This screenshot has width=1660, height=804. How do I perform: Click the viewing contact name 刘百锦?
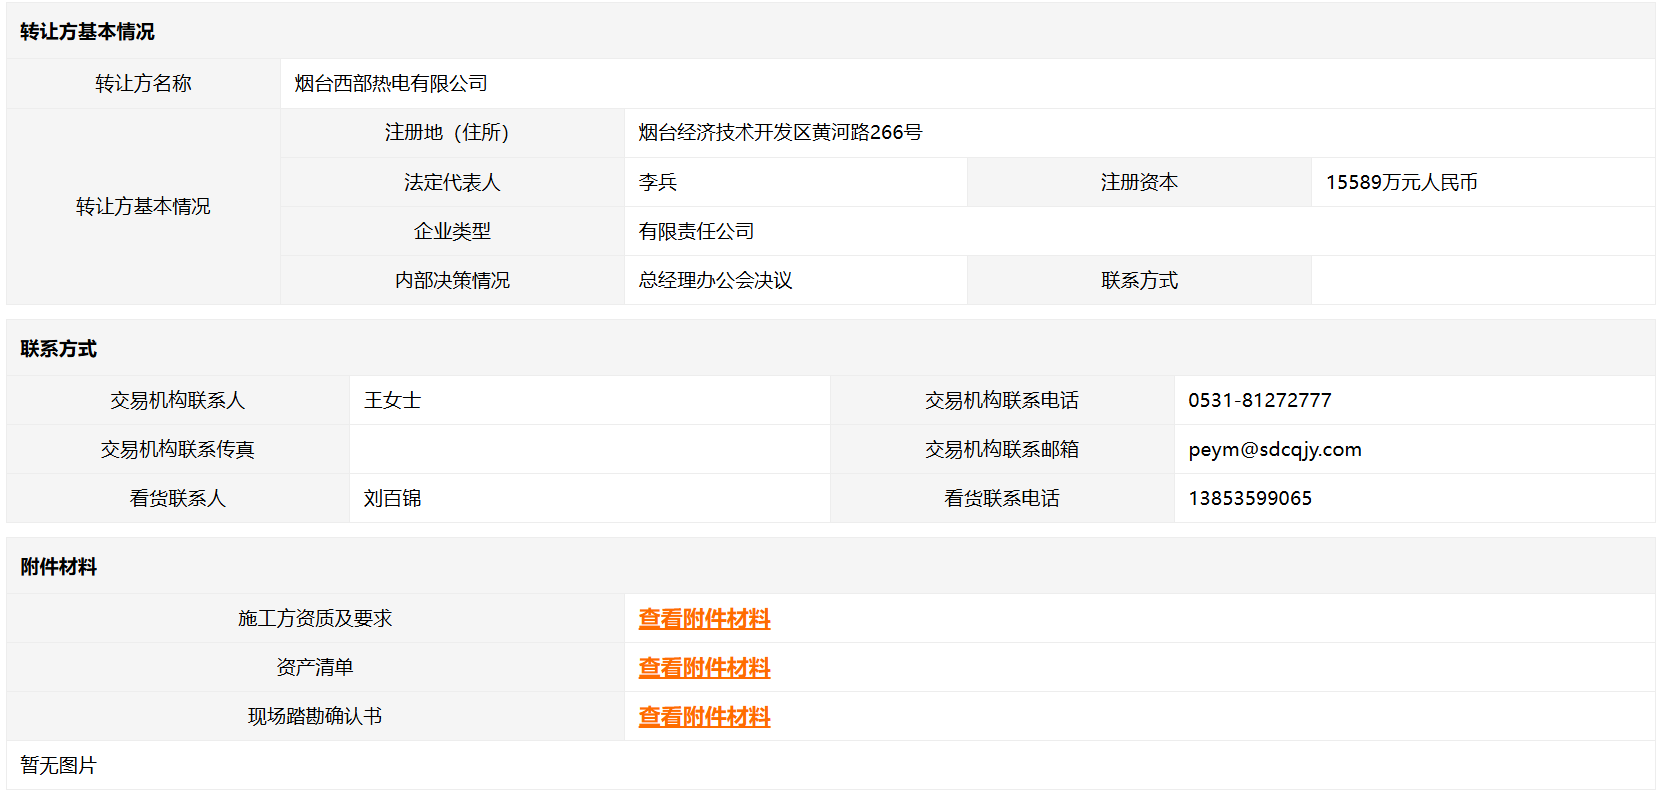[x=392, y=499]
